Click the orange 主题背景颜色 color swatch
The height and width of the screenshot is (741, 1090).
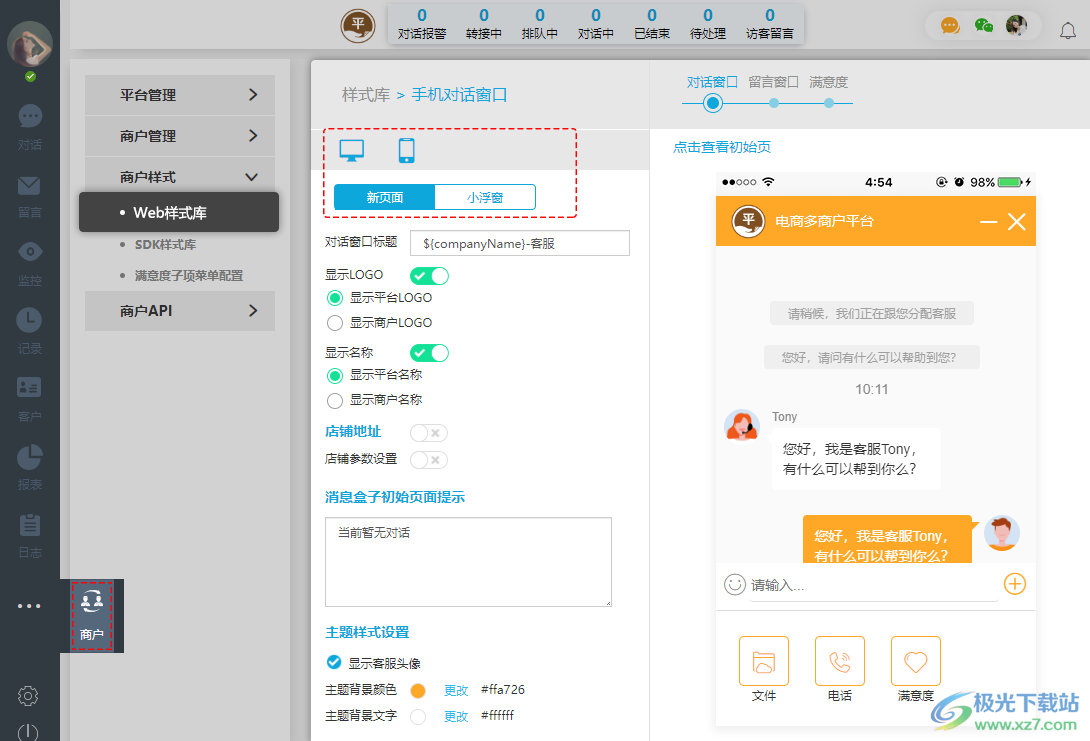[x=417, y=689]
